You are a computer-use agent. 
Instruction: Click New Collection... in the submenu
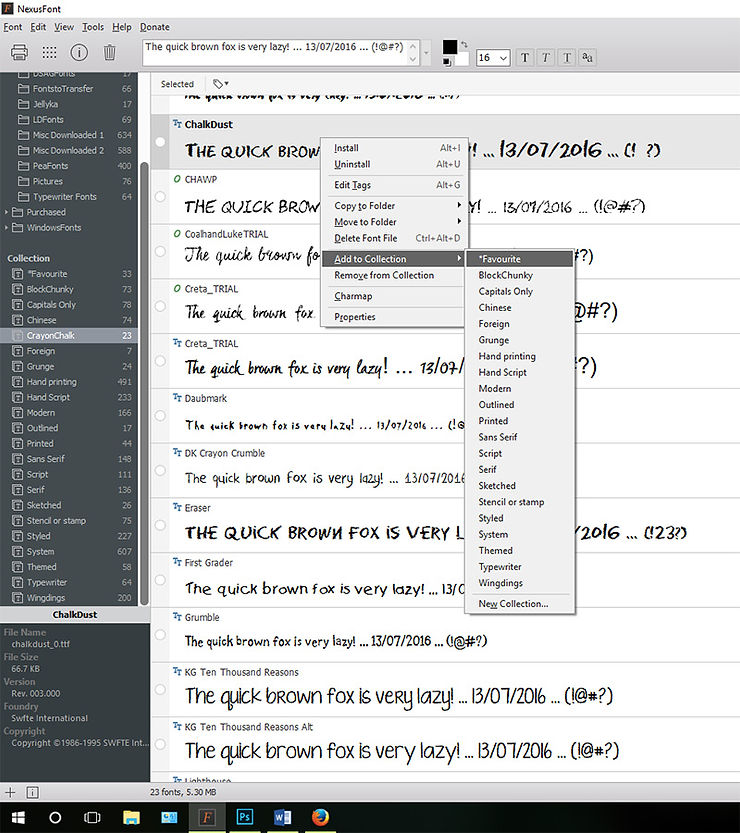tap(513, 604)
